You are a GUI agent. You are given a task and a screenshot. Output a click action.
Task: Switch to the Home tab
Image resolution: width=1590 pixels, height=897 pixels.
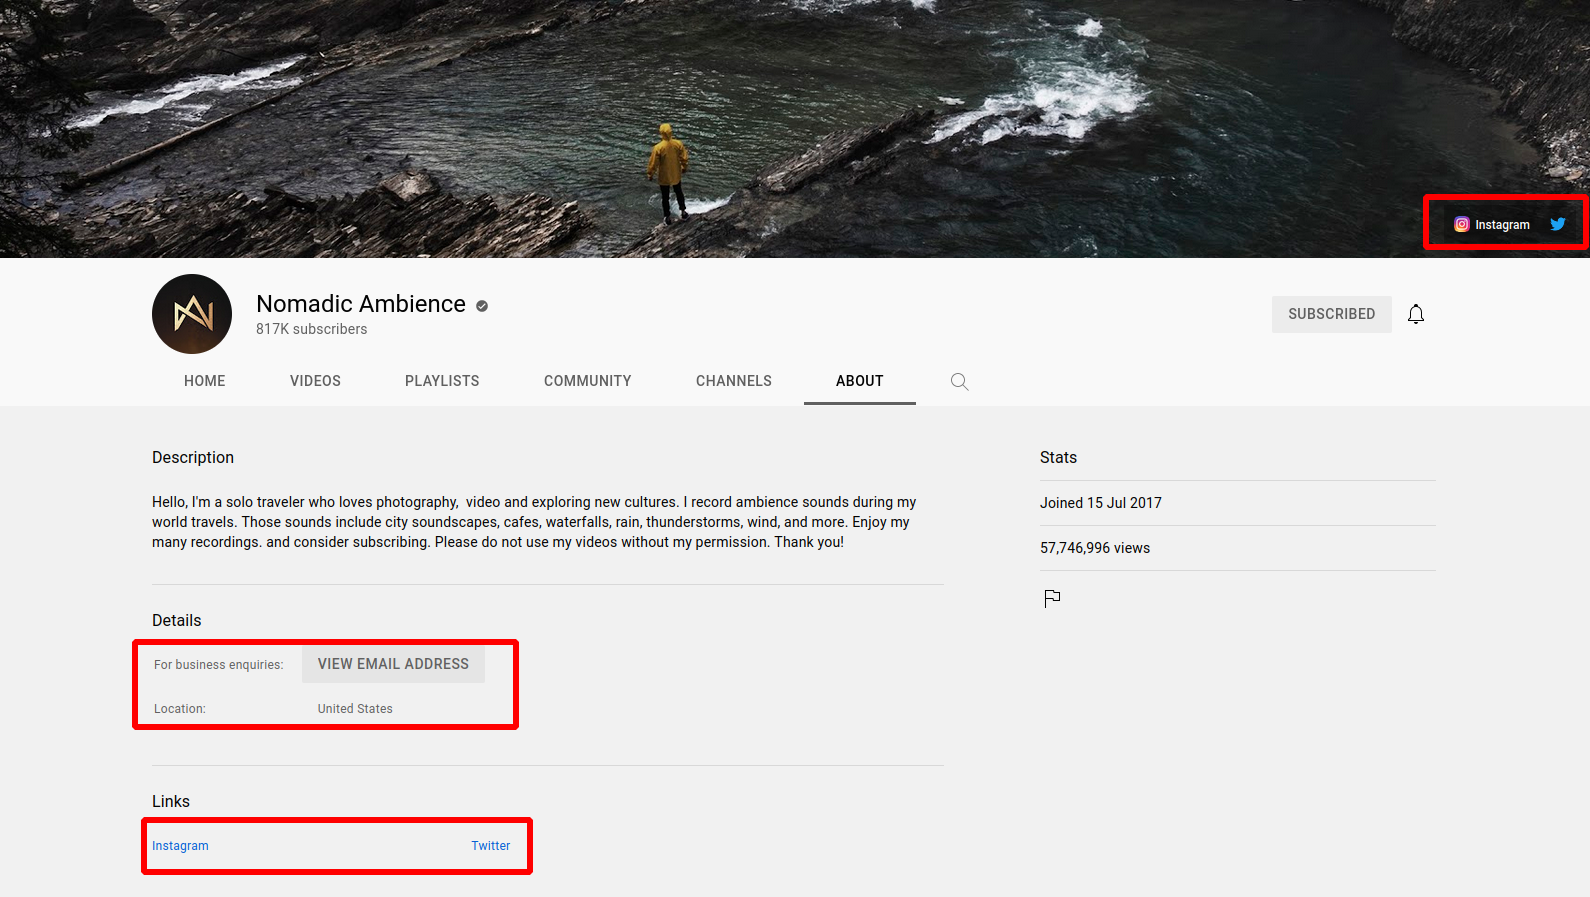[205, 381]
